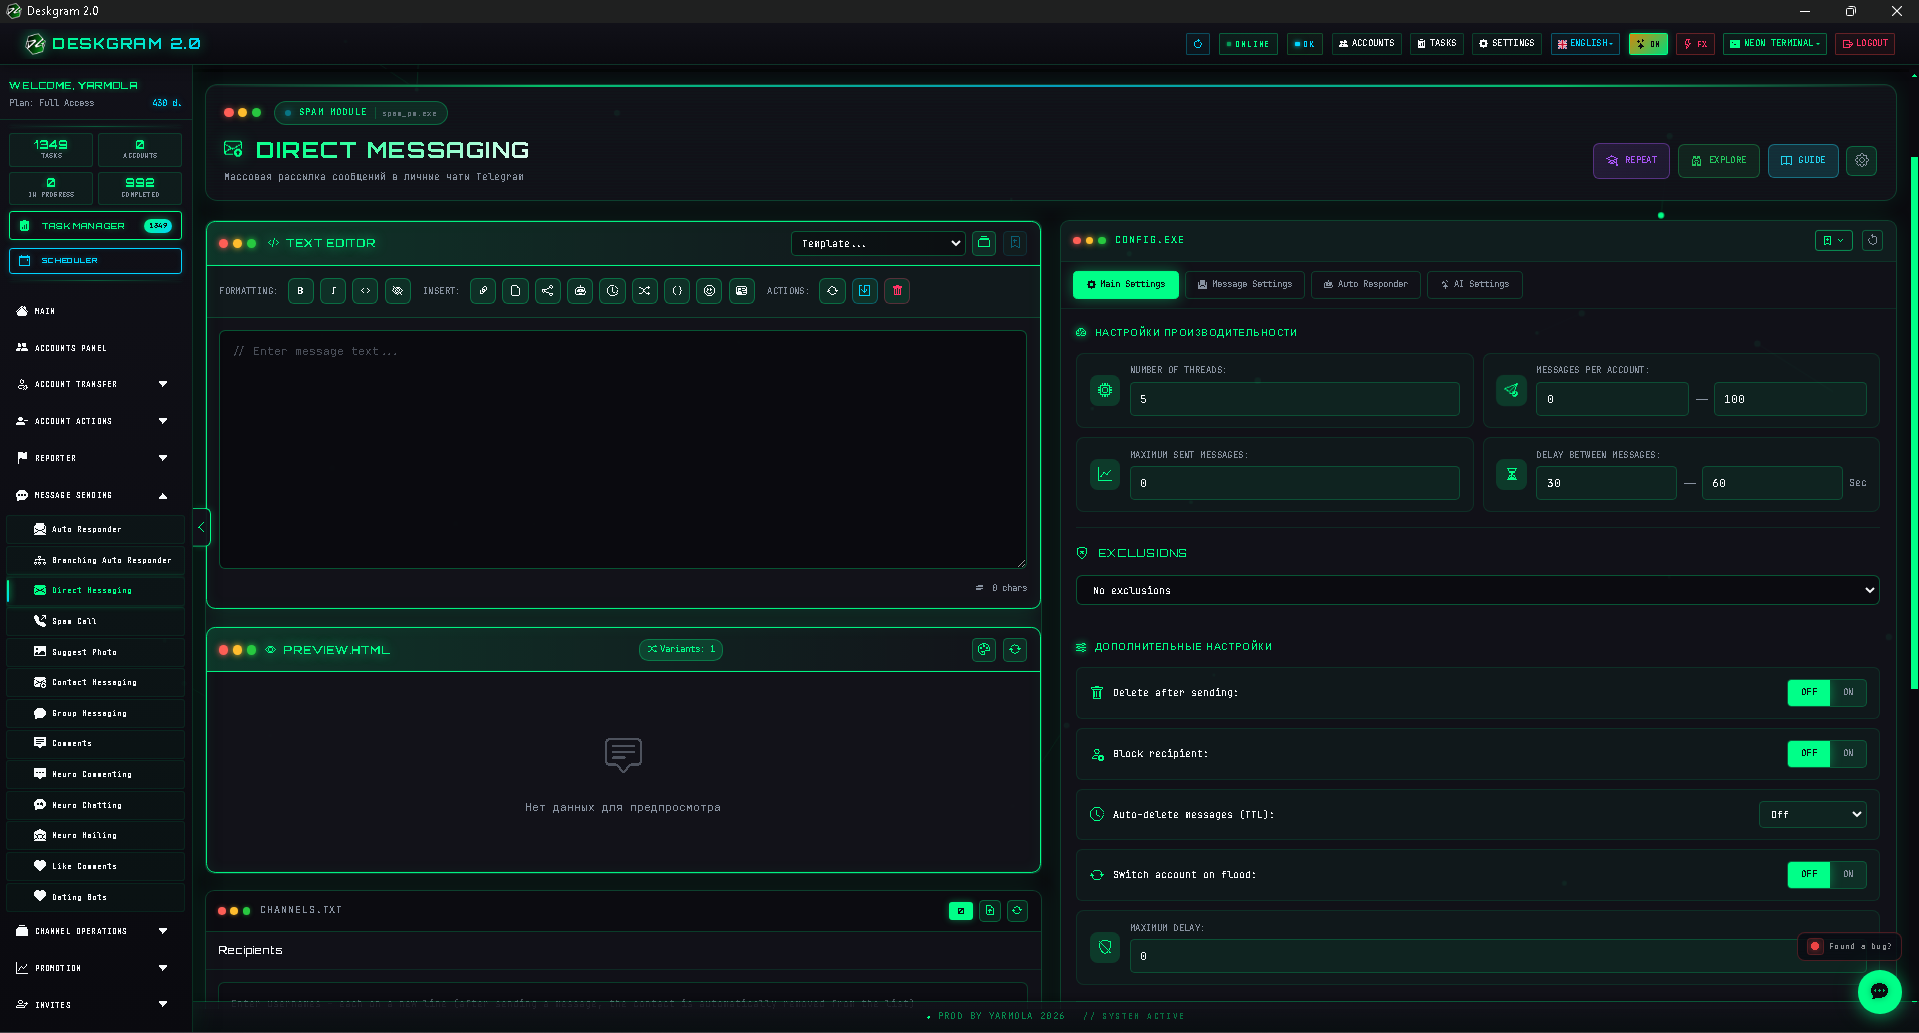Set Switch account on flood to ON
This screenshot has width=1919, height=1033.
click(x=1848, y=874)
